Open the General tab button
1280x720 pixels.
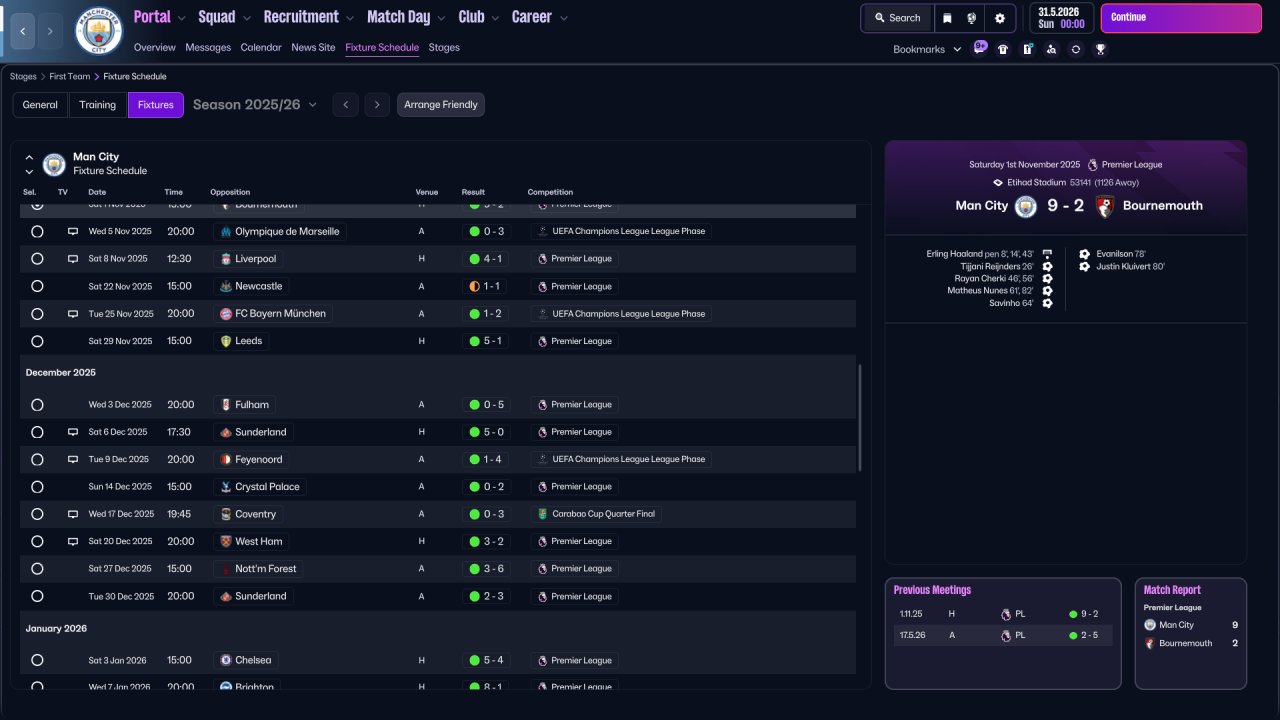click(x=40, y=105)
